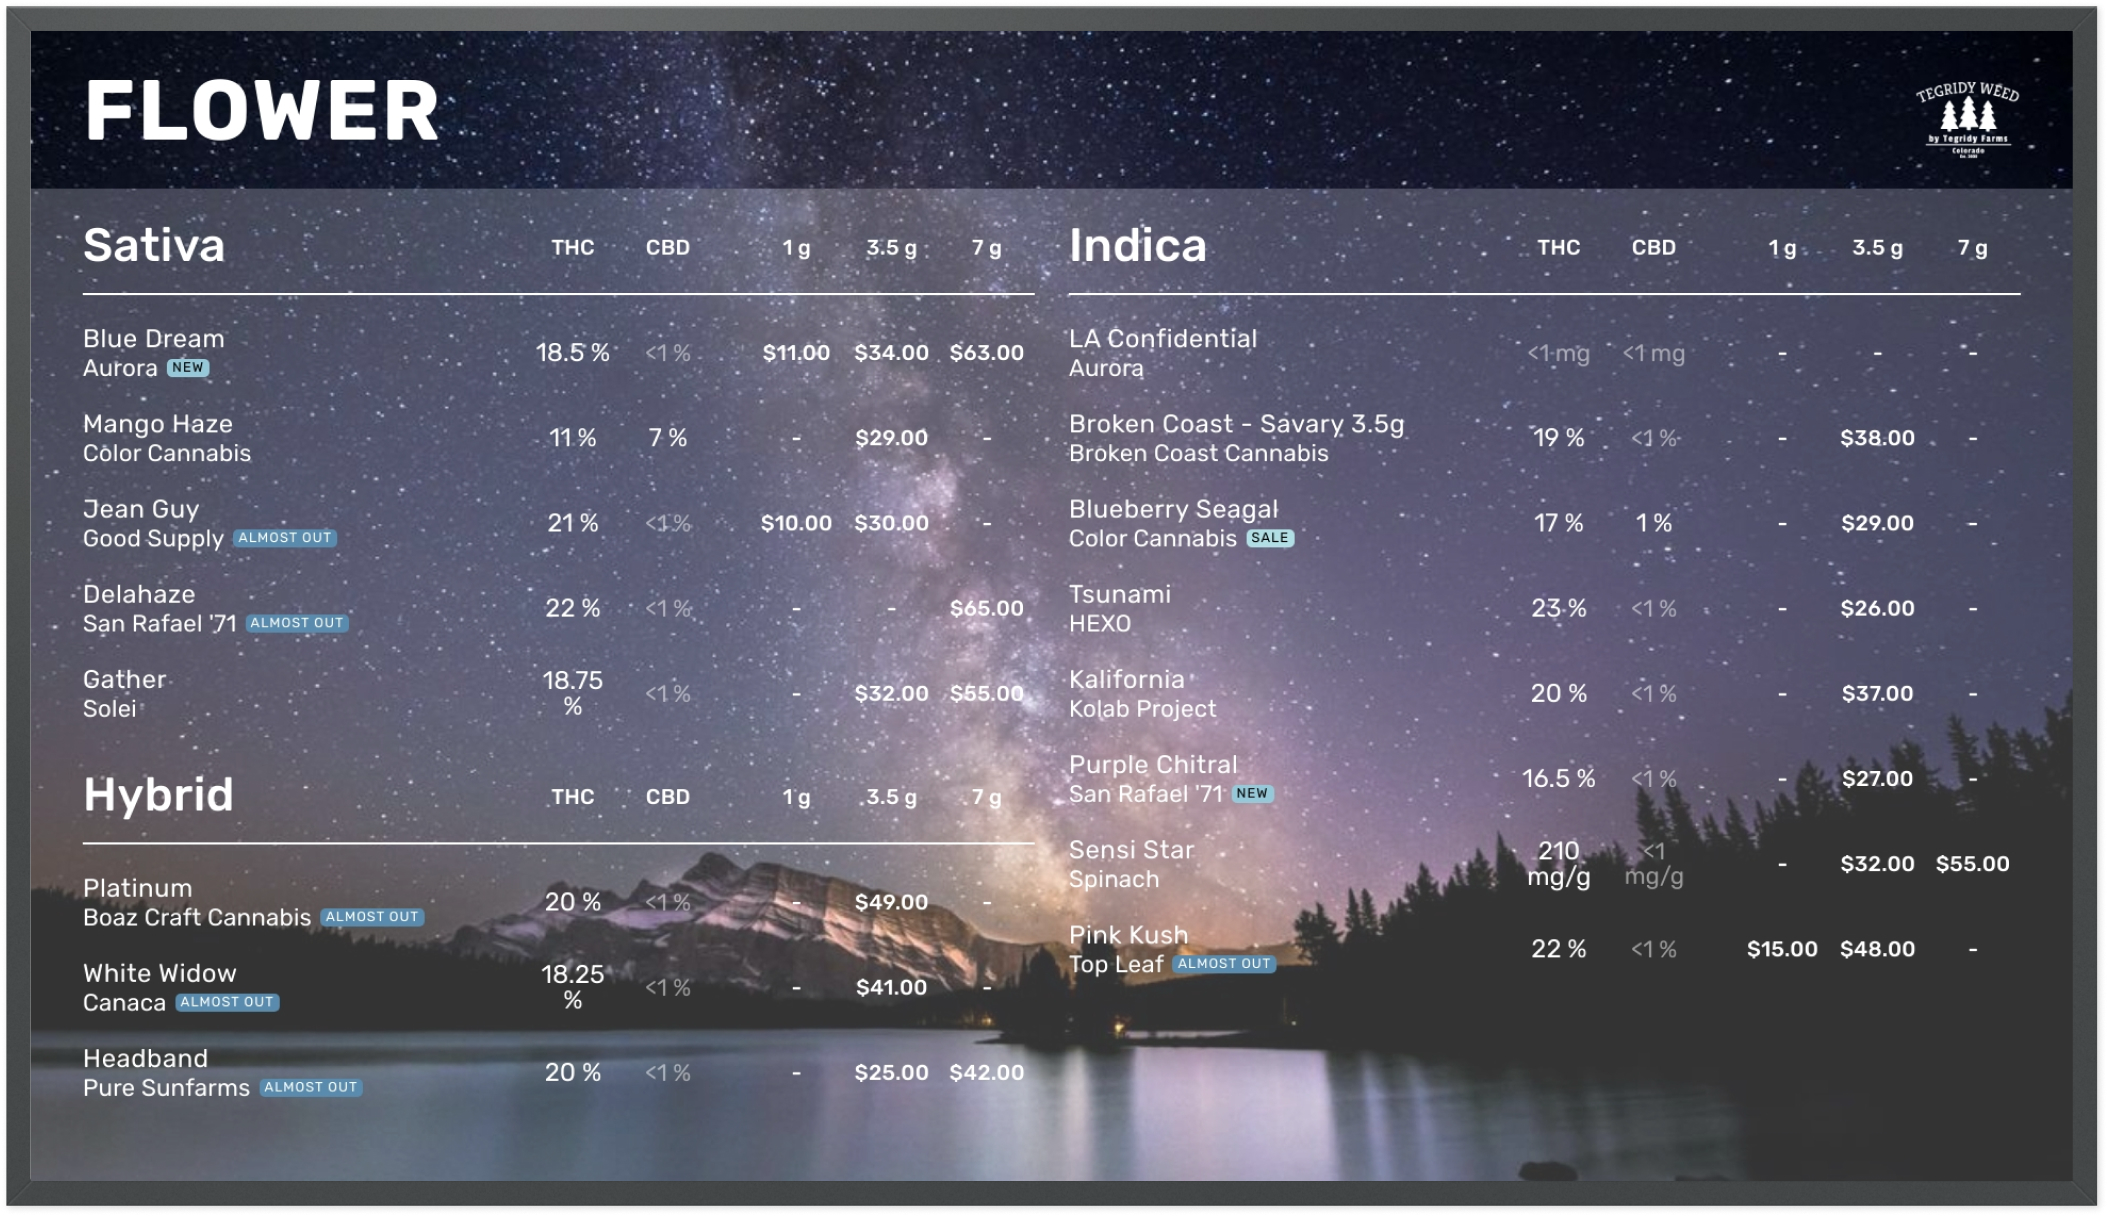Click Delahaze $65.00 price

tap(986, 608)
